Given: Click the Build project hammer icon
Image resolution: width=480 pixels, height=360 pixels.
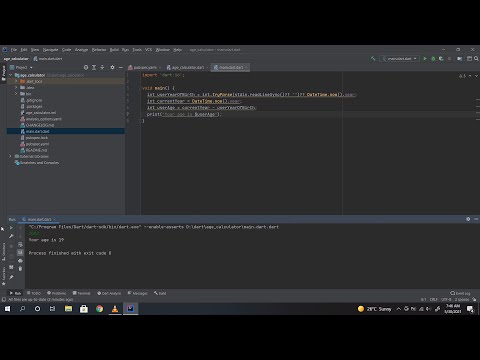Looking at the screenshot, I should [x=373, y=59].
